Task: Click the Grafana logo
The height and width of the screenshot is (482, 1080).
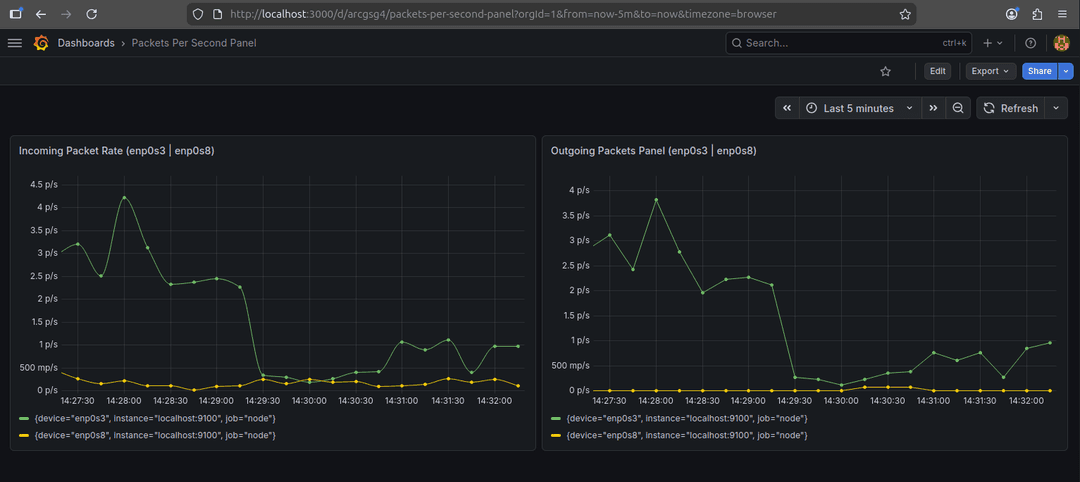Action: point(41,43)
